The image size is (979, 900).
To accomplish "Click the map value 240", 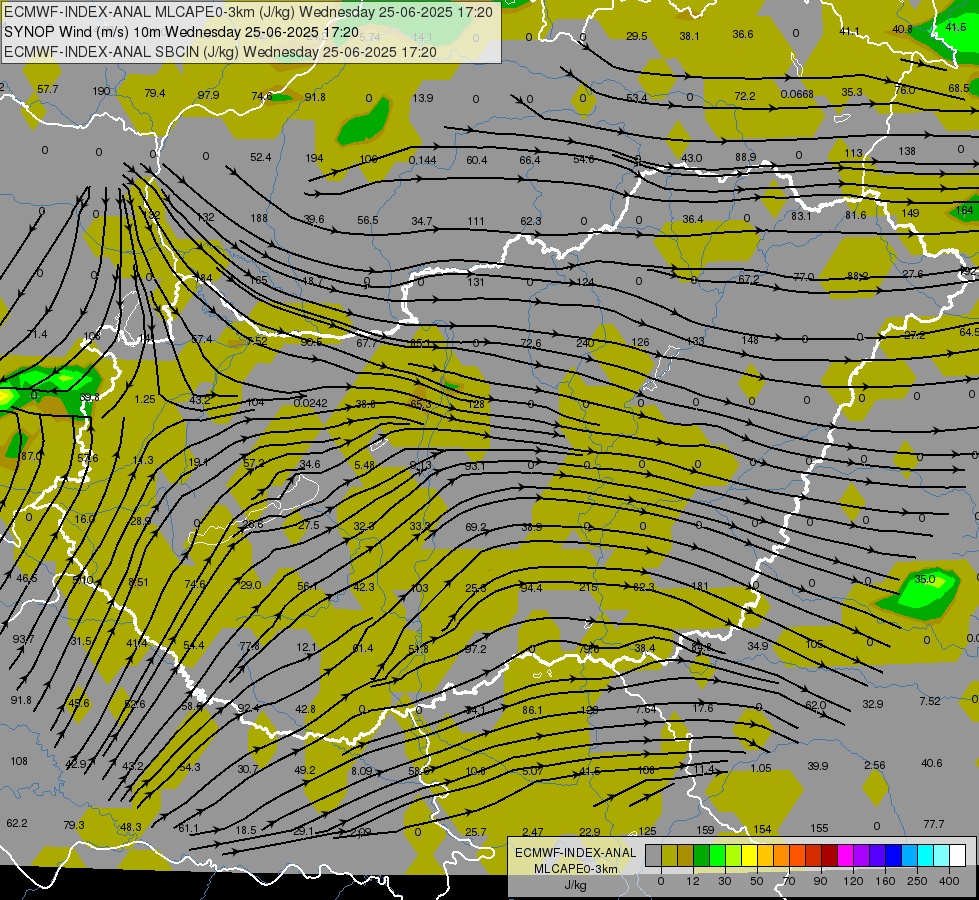I will coord(585,343).
